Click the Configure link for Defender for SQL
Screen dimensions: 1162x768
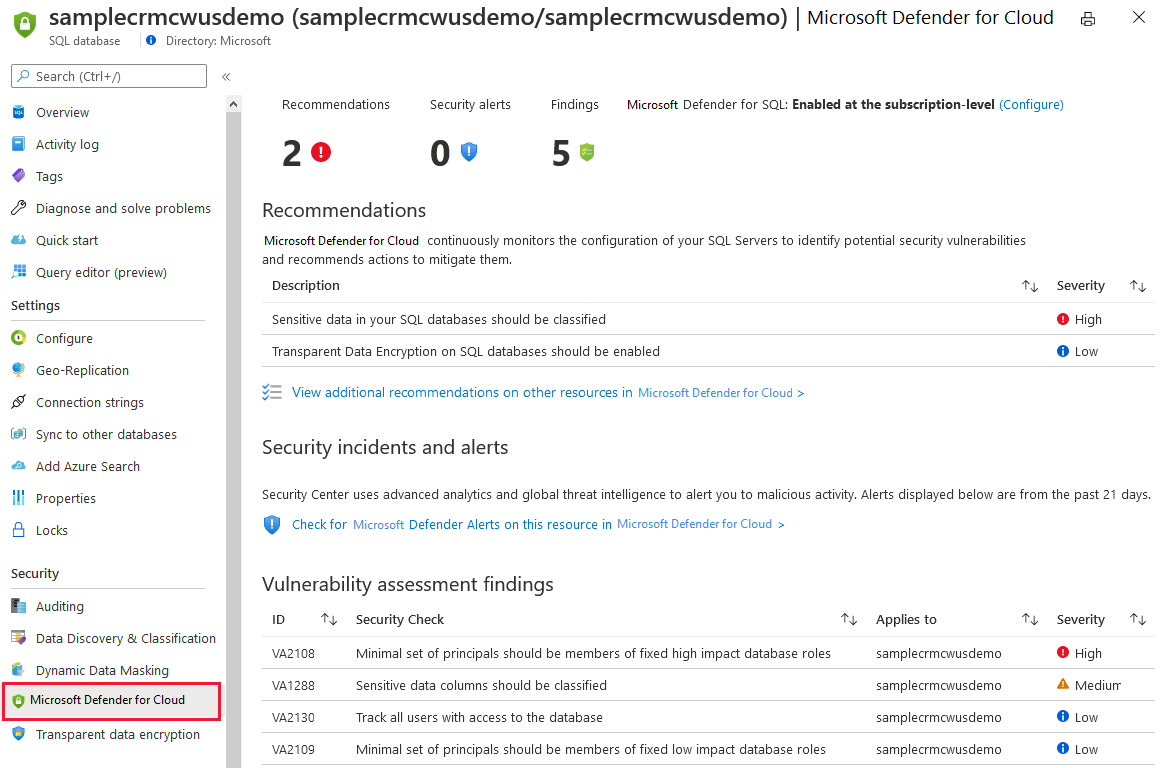(x=1031, y=103)
